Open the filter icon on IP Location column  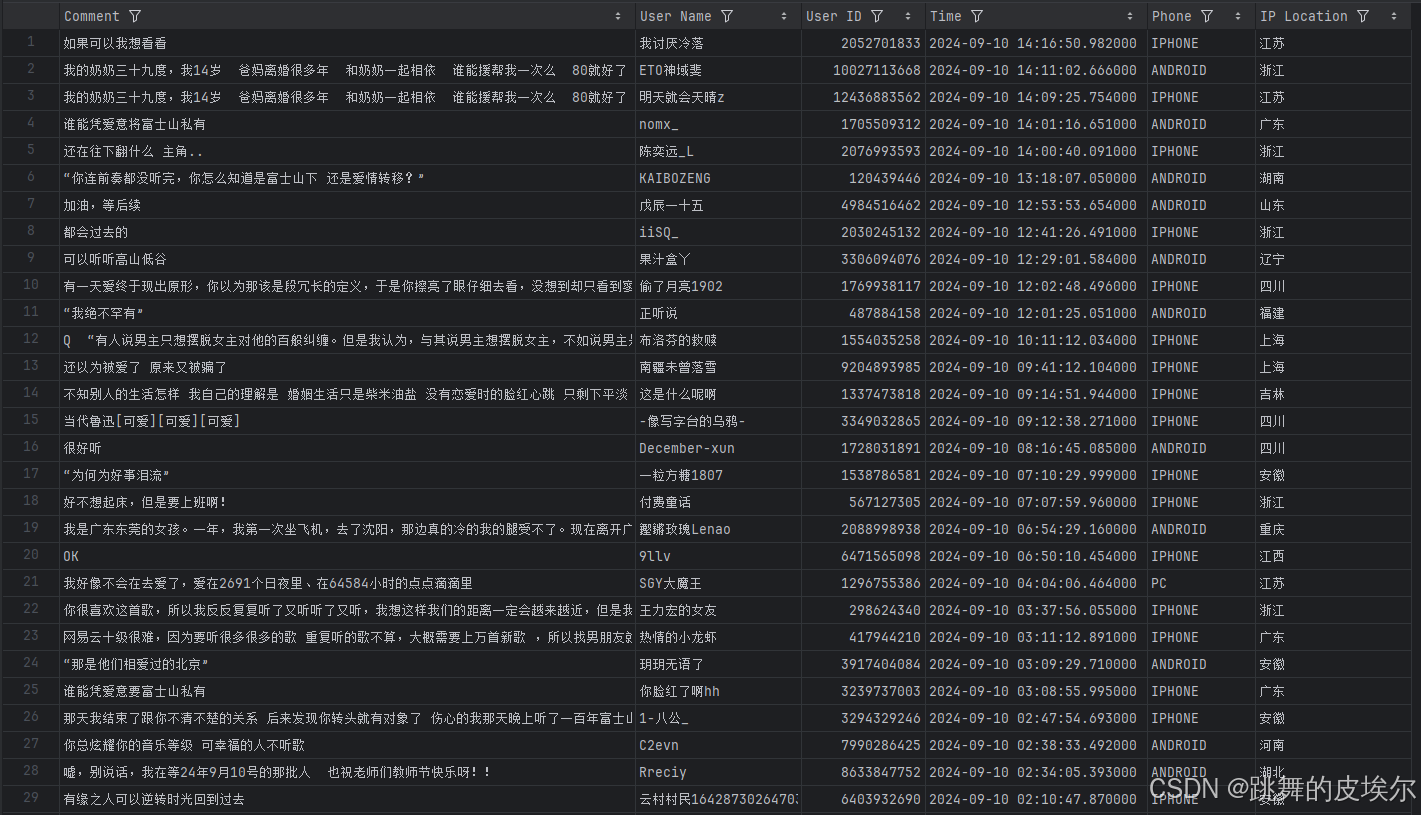tap(1363, 16)
